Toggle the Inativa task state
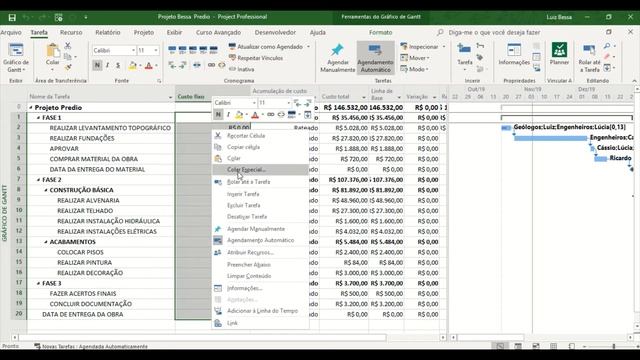Image resolution: width=640 pixels, height=360 pixels. coord(242,69)
